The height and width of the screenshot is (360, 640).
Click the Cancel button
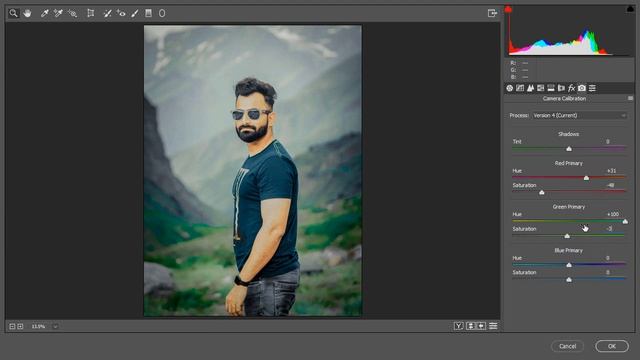tap(567, 346)
